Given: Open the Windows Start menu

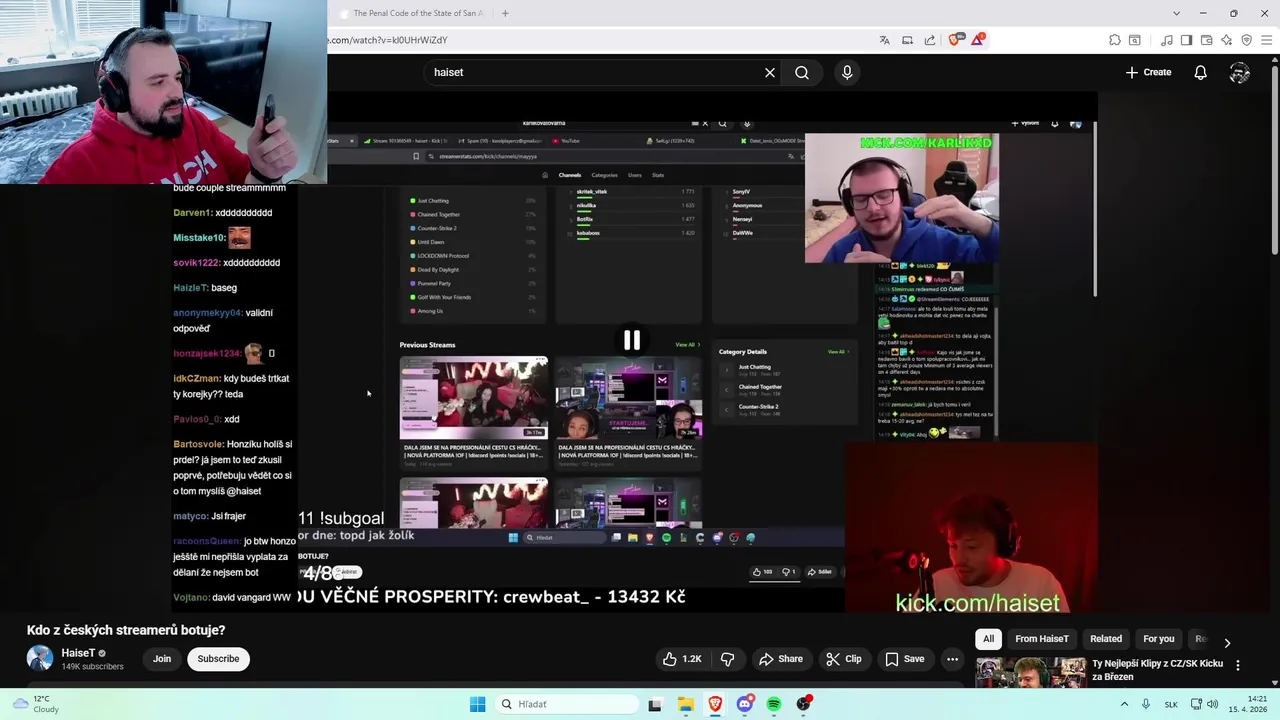Looking at the screenshot, I should [x=477, y=704].
